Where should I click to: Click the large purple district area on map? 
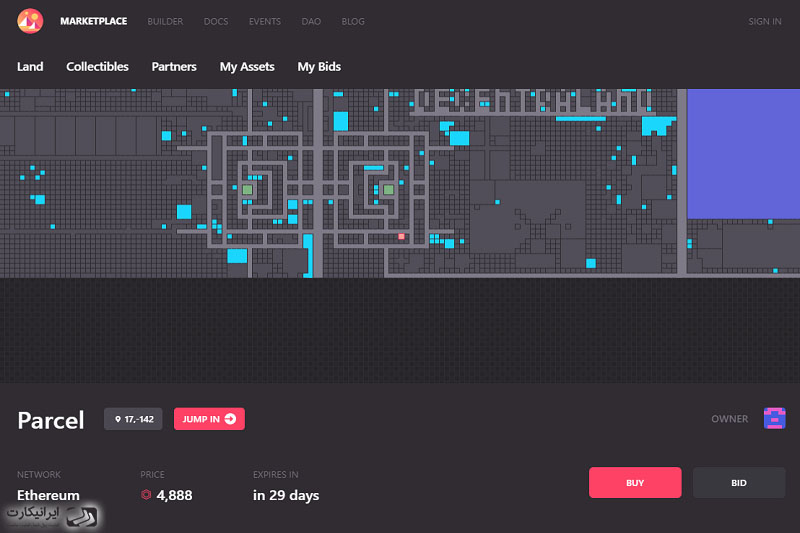point(743,154)
